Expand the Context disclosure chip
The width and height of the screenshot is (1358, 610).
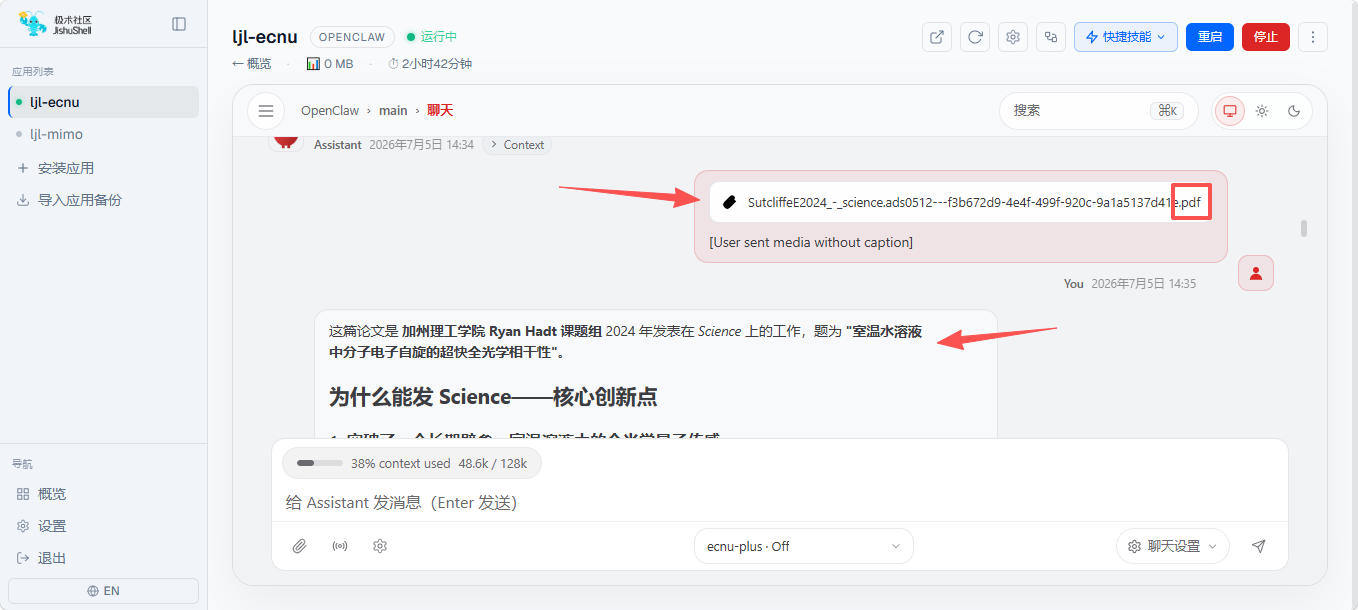click(x=517, y=145)
